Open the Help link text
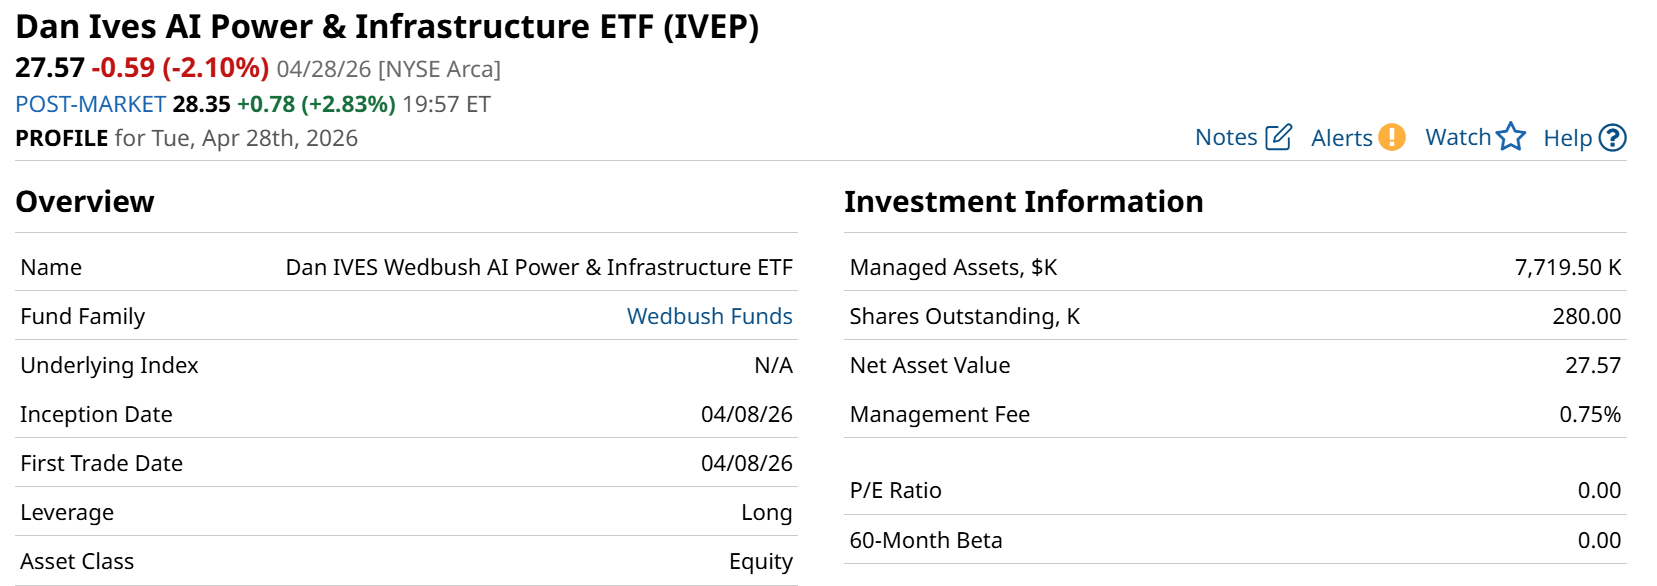The image size is (1657, 586). (x=1567, y=138)
